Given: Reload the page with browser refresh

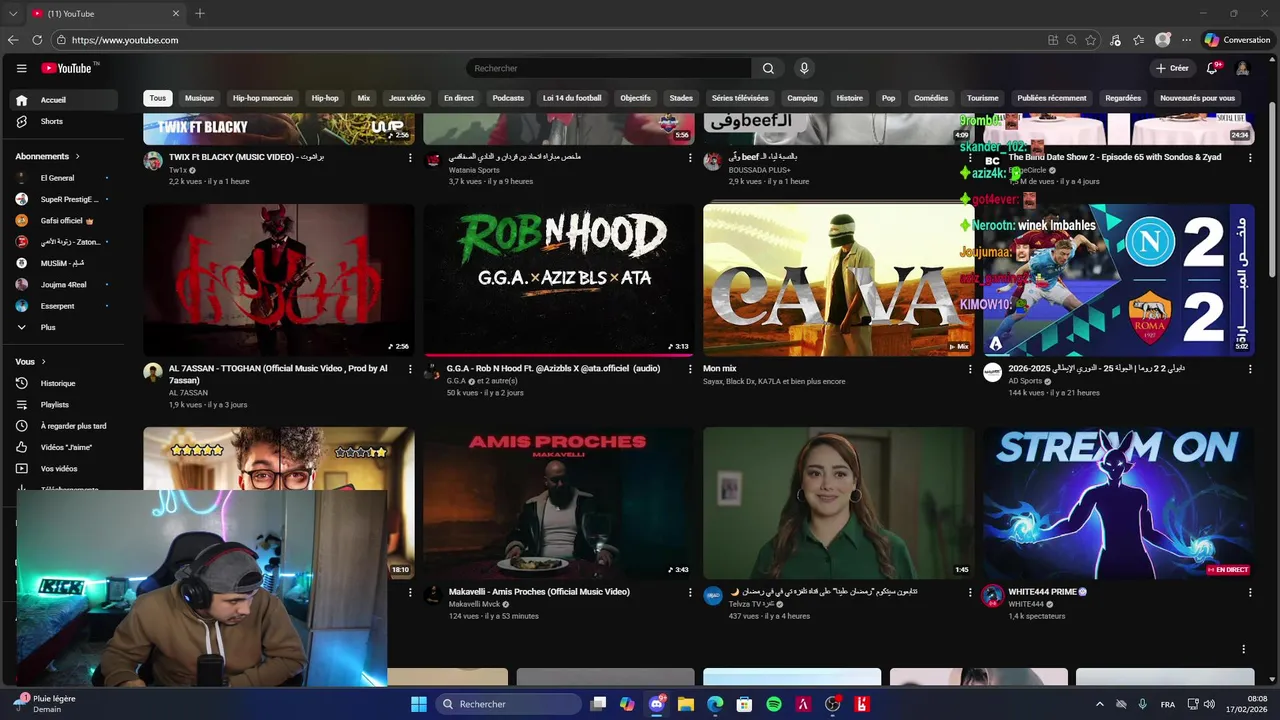Looking at the screenshot, I should (37, 40).
